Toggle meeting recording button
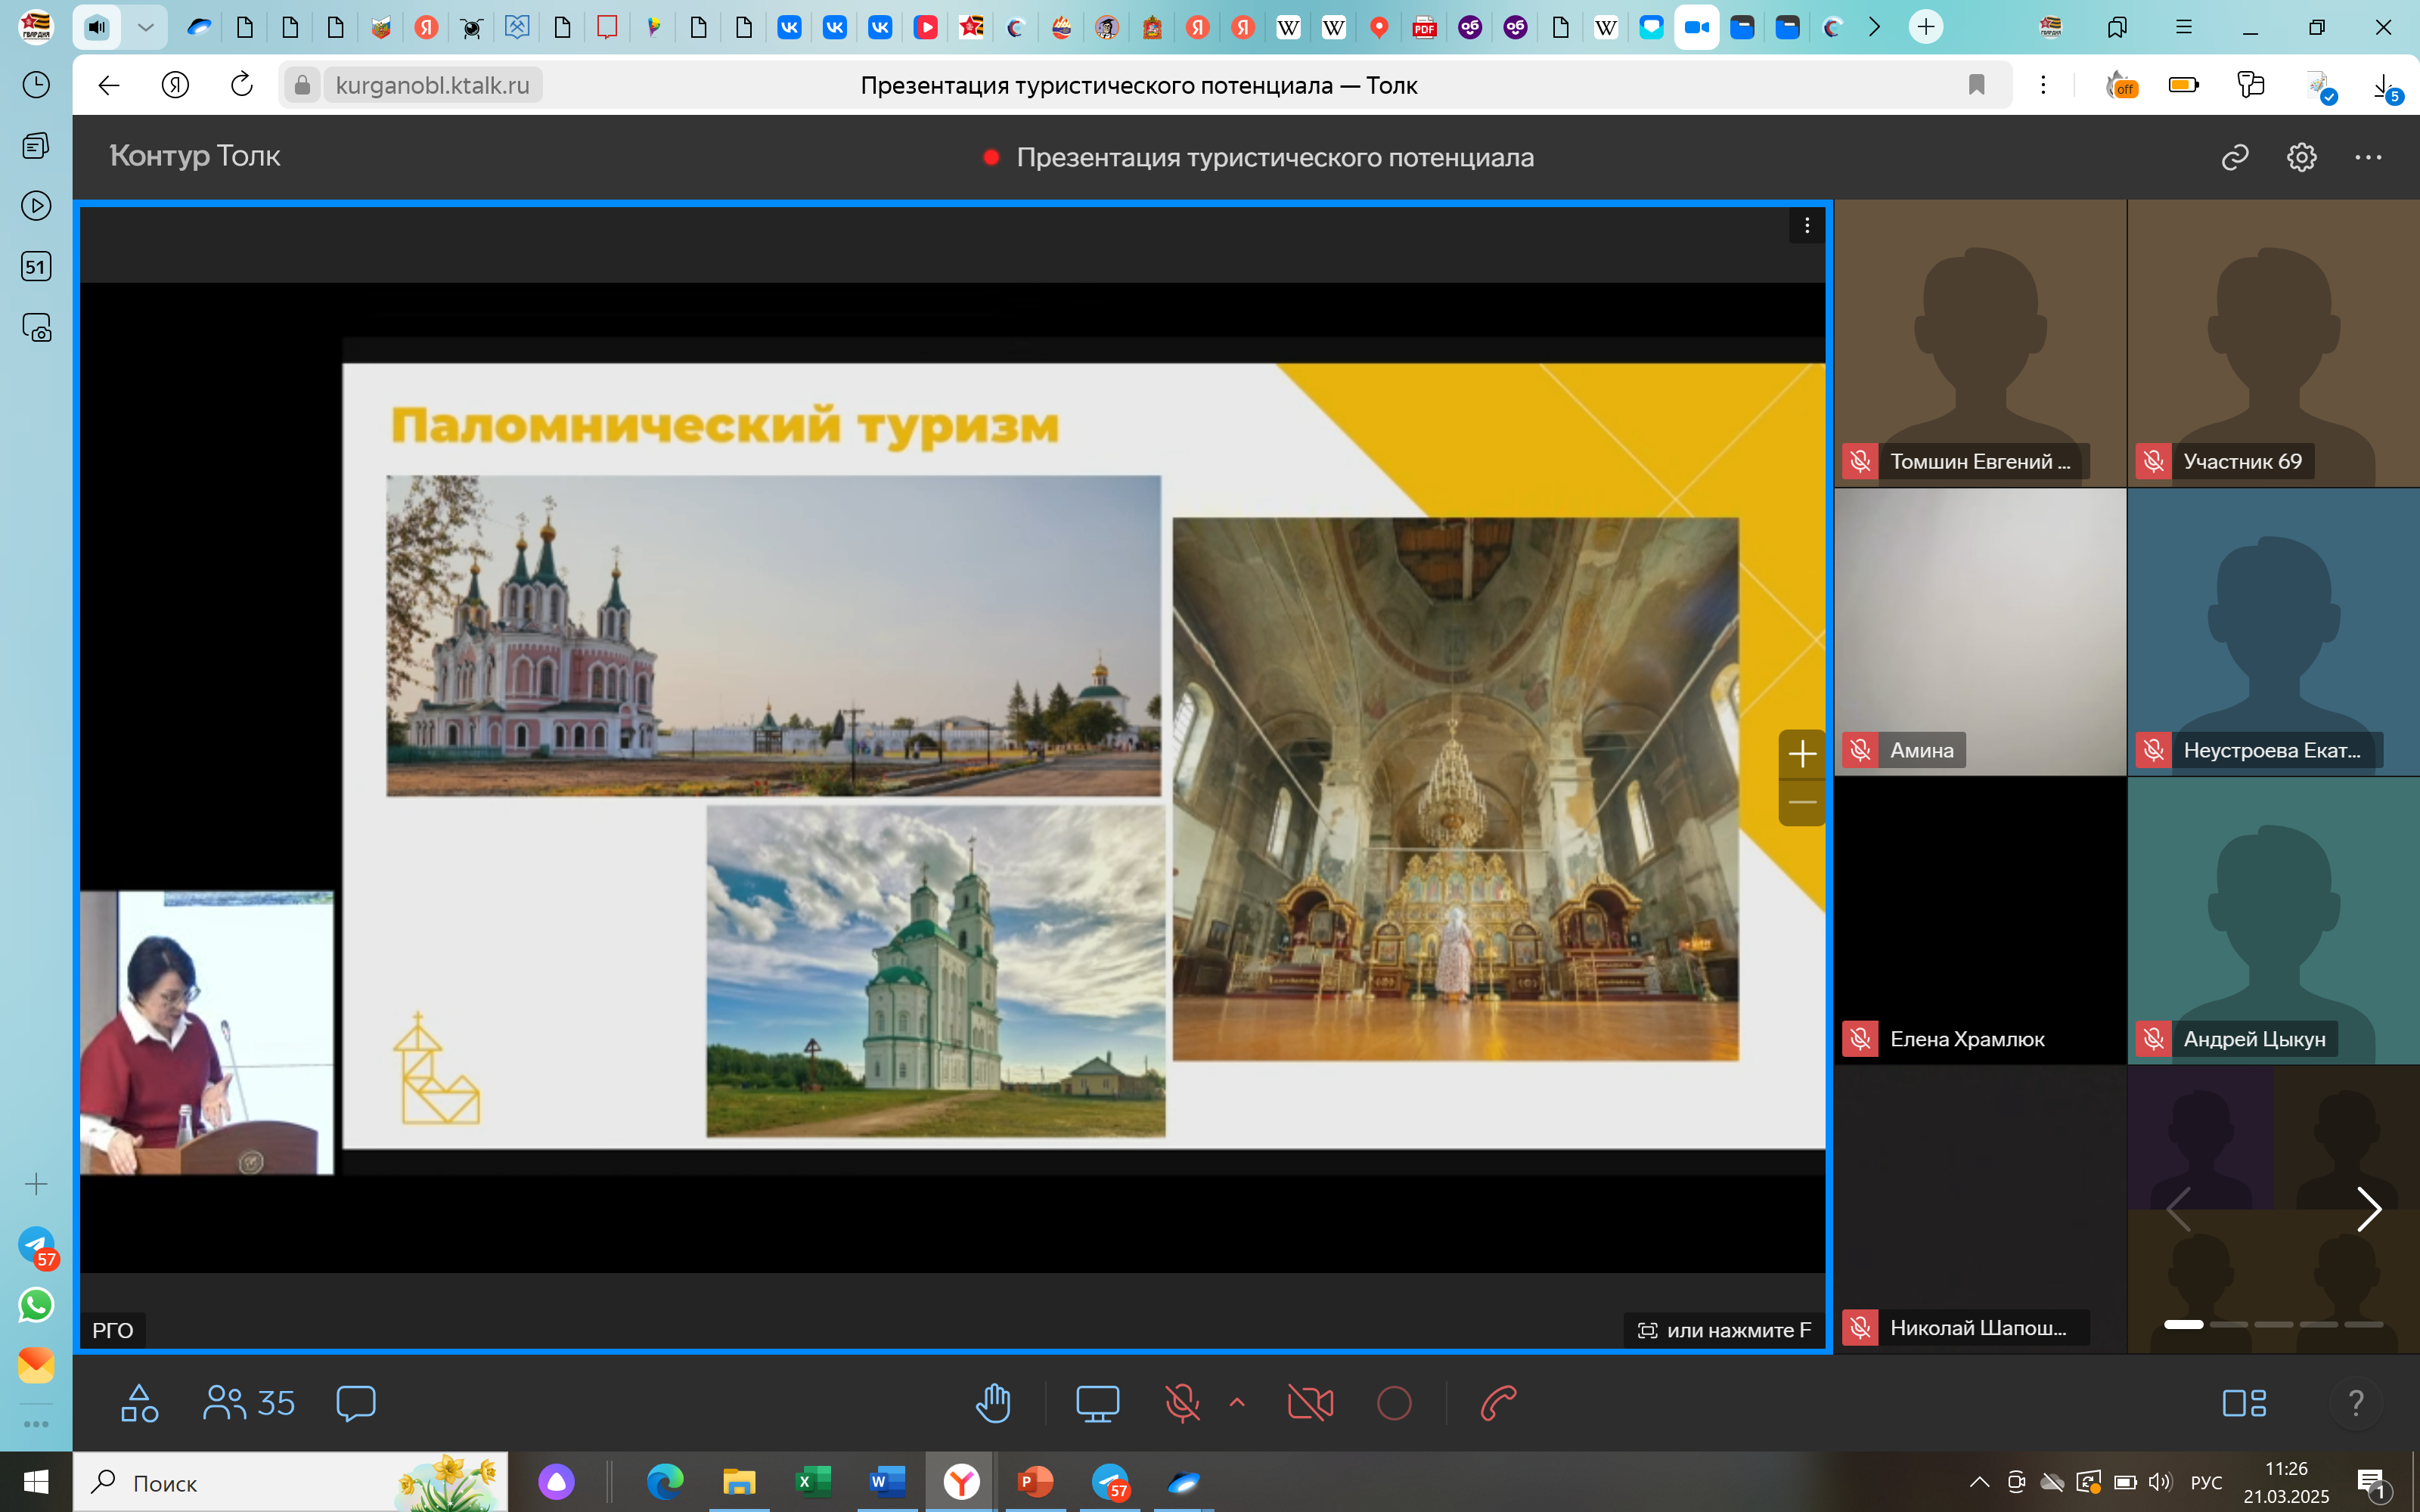 [1394, 1403]
